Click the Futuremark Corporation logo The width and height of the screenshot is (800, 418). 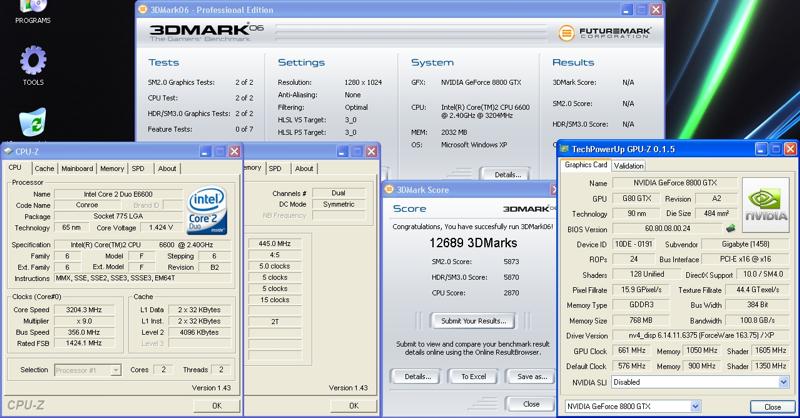click(x=605, y=33)
